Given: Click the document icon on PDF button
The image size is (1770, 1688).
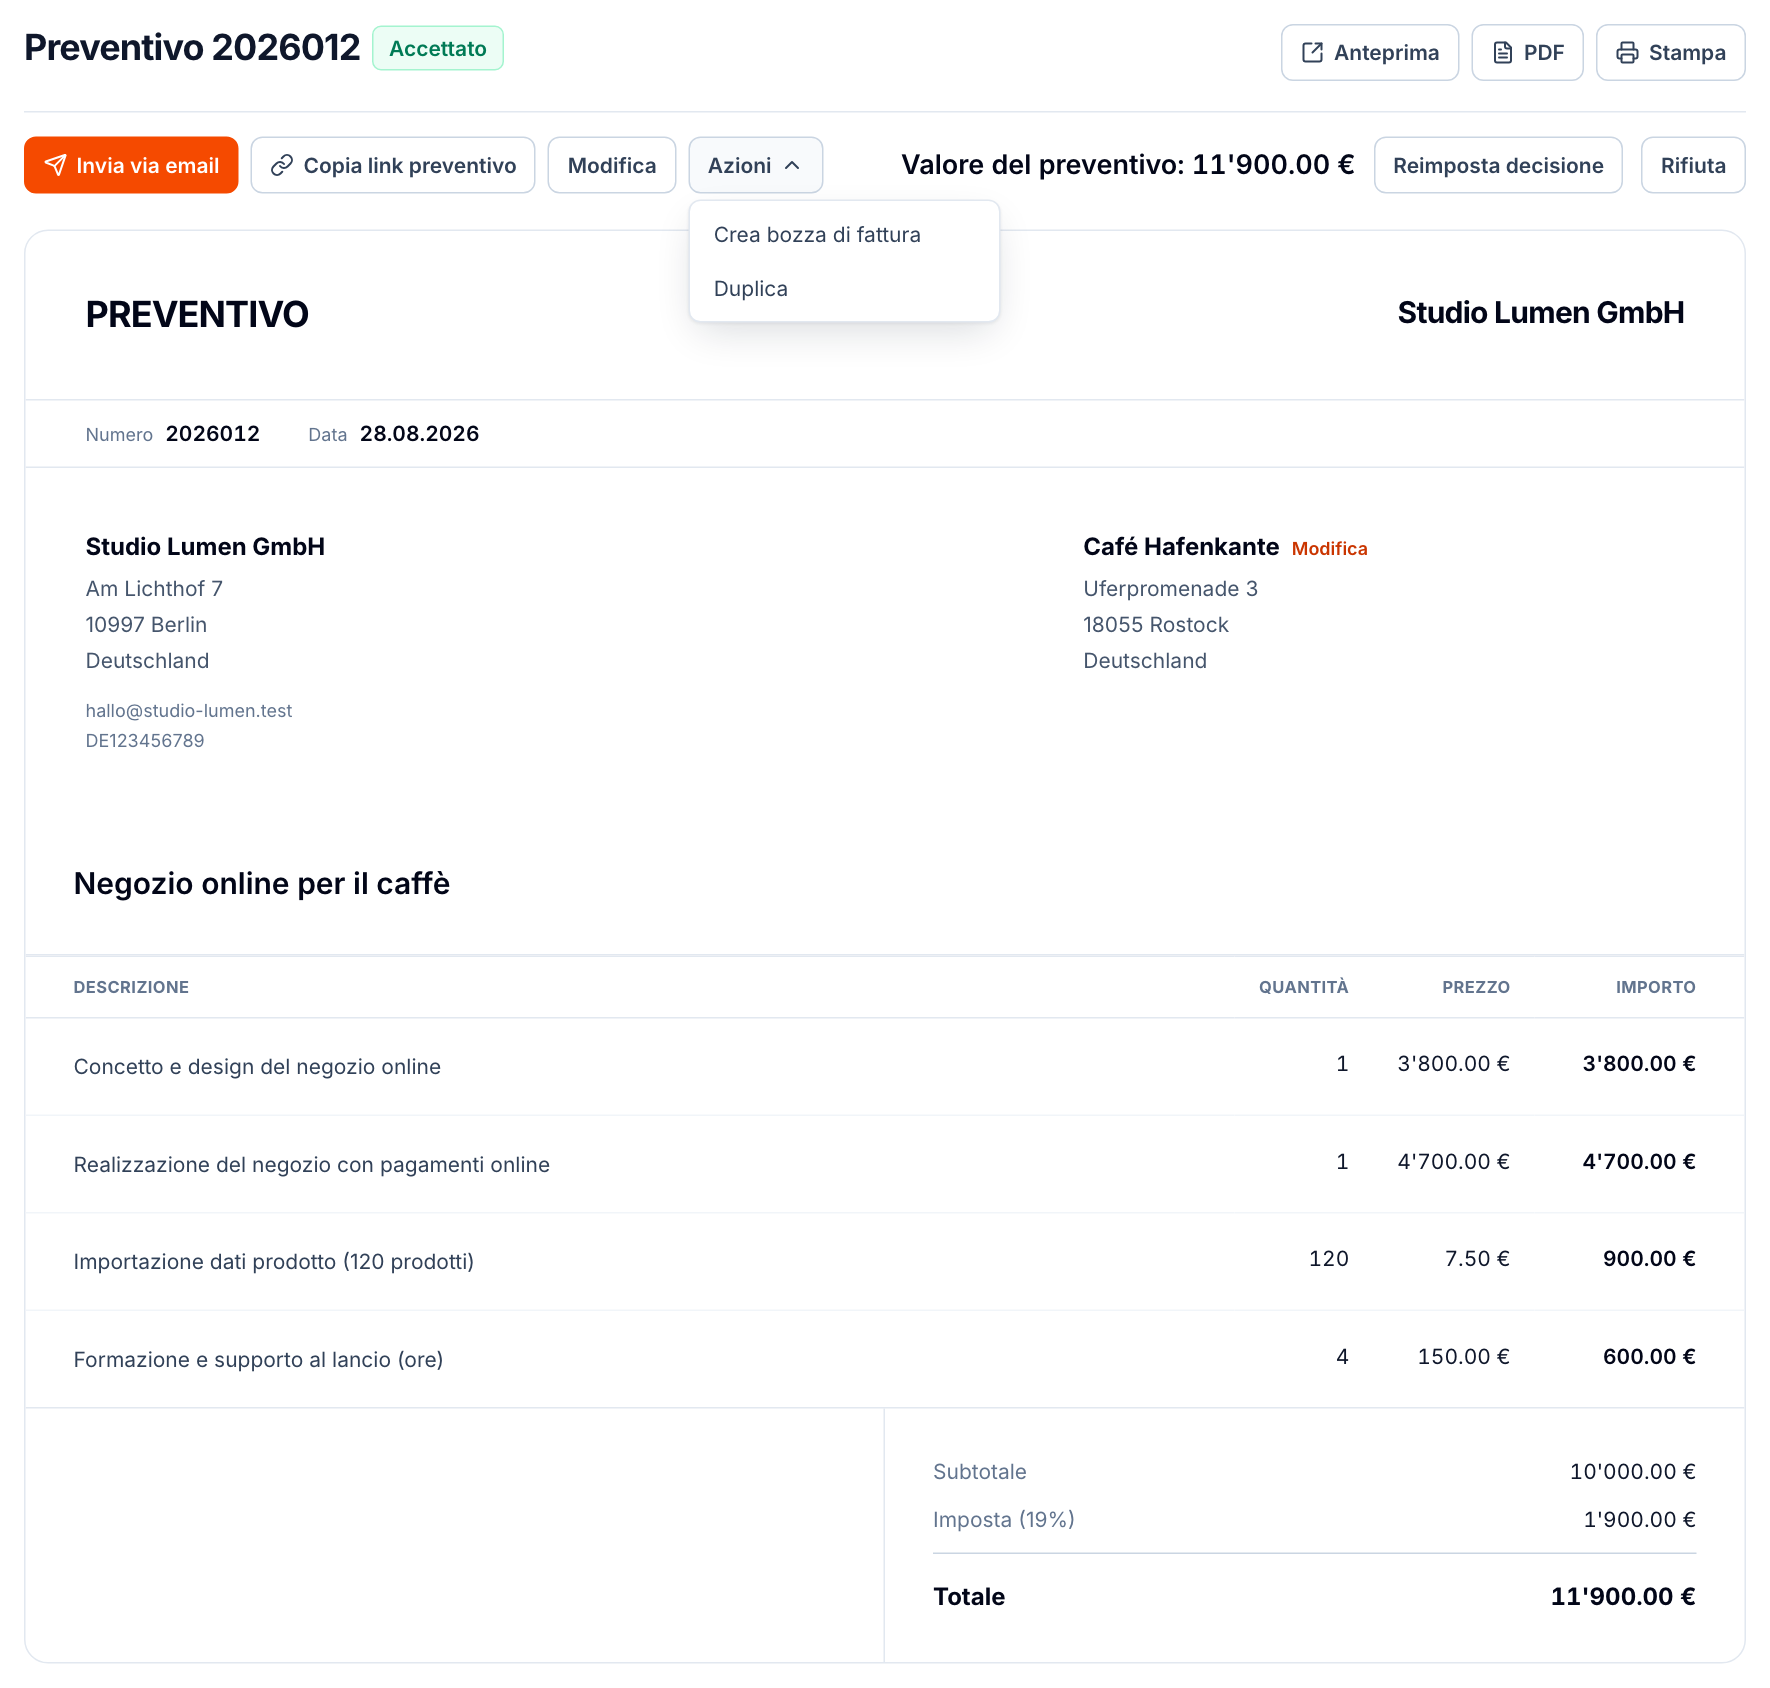Looking at the screenshot, I should [x=1502, y=53].
